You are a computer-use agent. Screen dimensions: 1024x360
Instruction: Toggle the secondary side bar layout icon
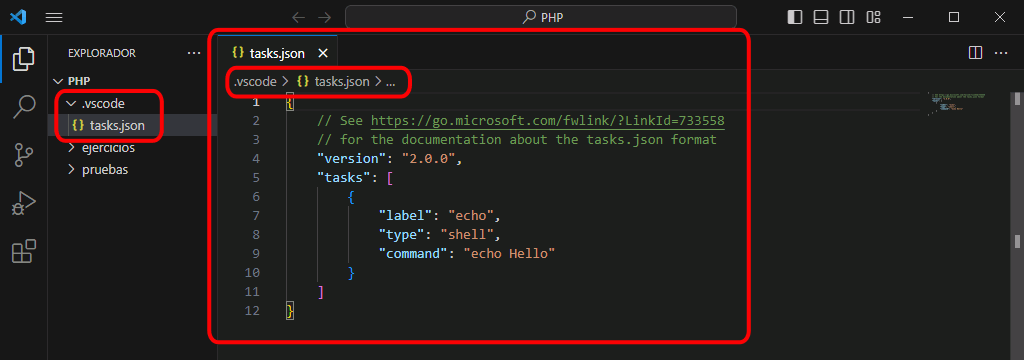click(x=847, y=18)
